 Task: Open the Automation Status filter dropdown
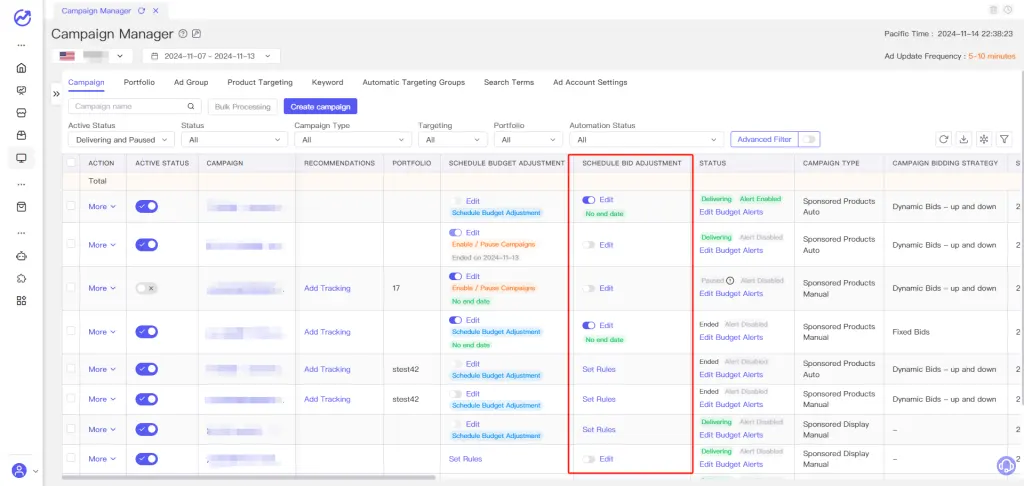[647, 140]
